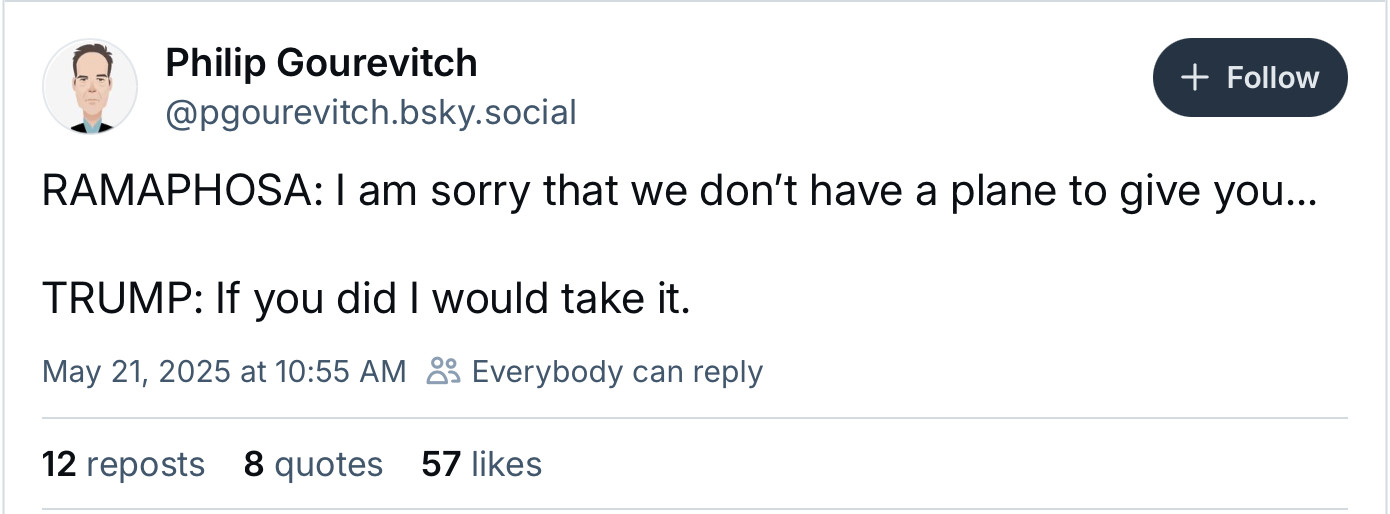The width and height of the screenshot is (1390, 514).
Task: Open the May 21, 2025 timestamp
Action: tap(224, 372)
